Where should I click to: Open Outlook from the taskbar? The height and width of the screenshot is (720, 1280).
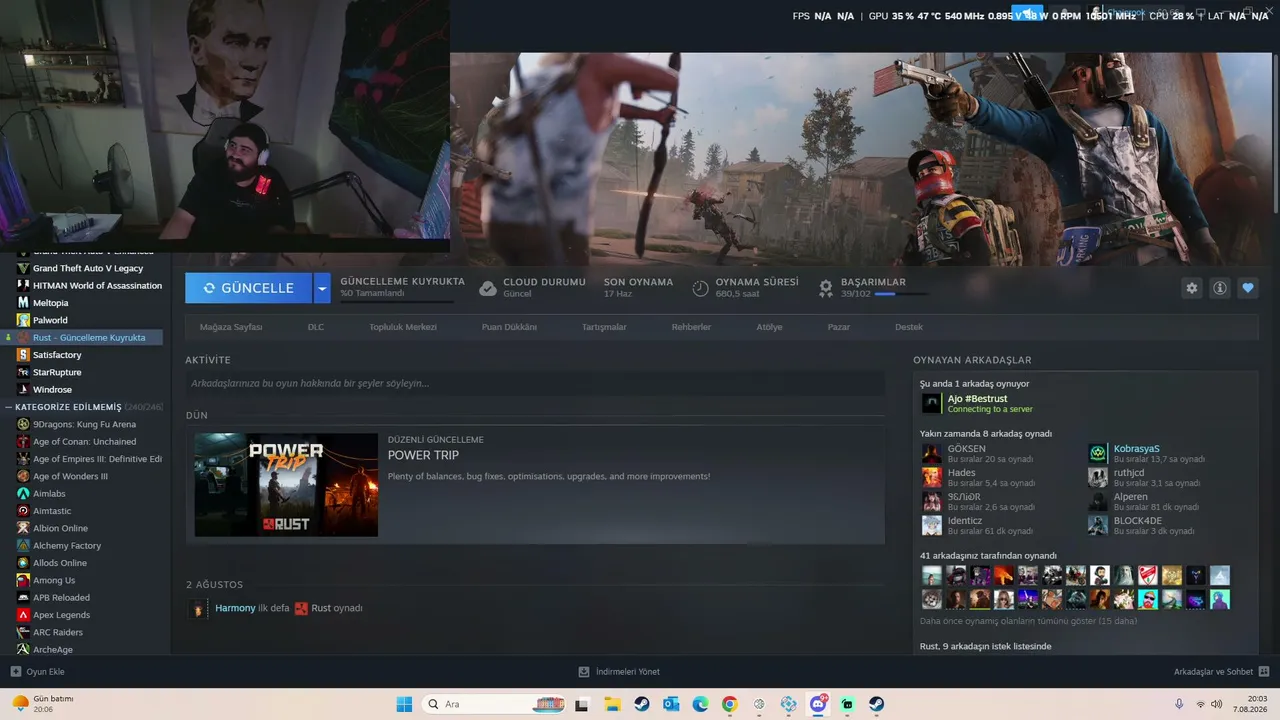point(671,704)
